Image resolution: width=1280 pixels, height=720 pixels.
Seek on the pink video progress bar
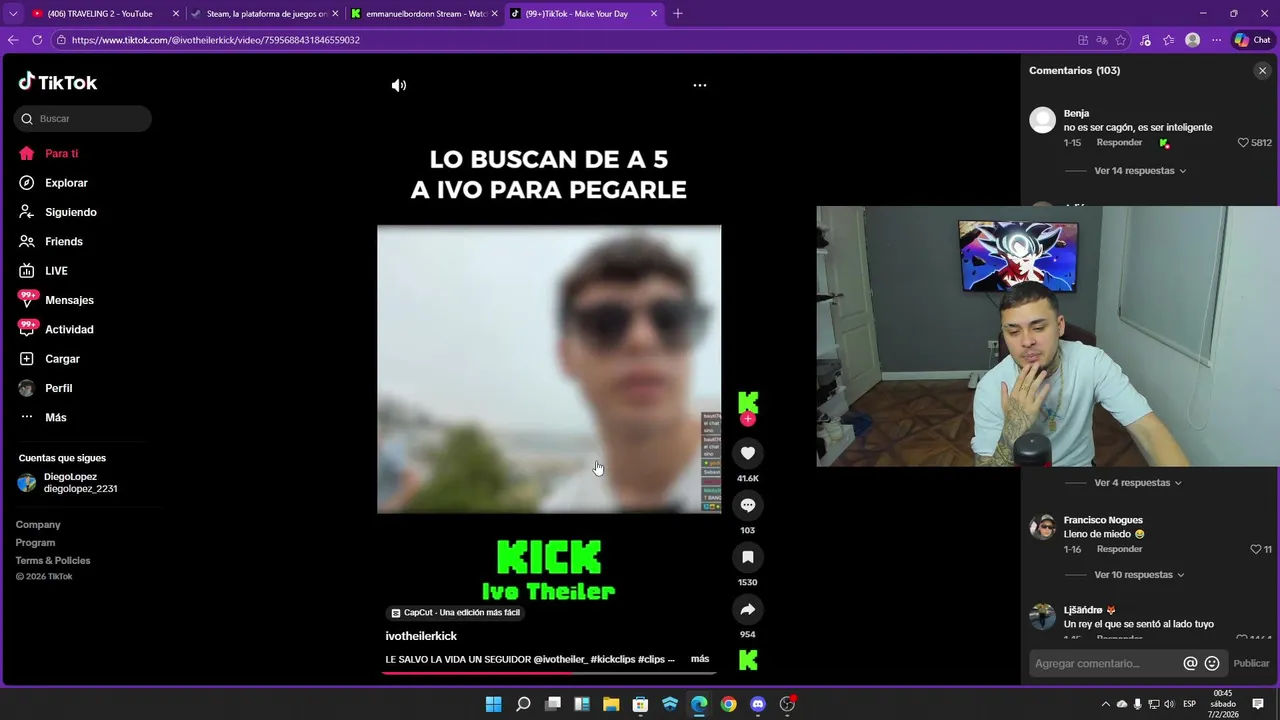(x=549, y=673)
